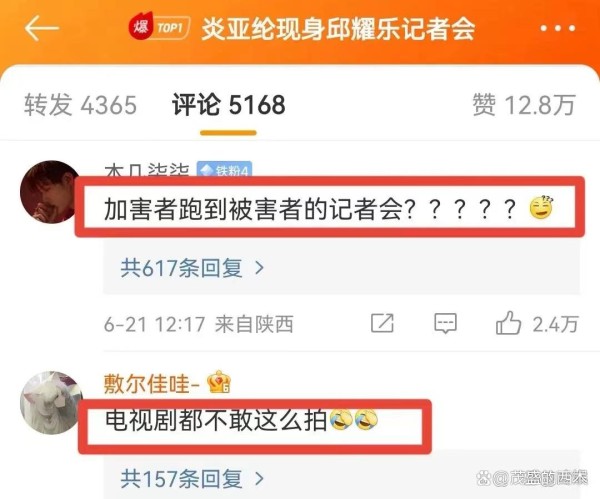600x499 pixels.
Task: Tap the red 爆 hot badge icon
Action: 140,26
